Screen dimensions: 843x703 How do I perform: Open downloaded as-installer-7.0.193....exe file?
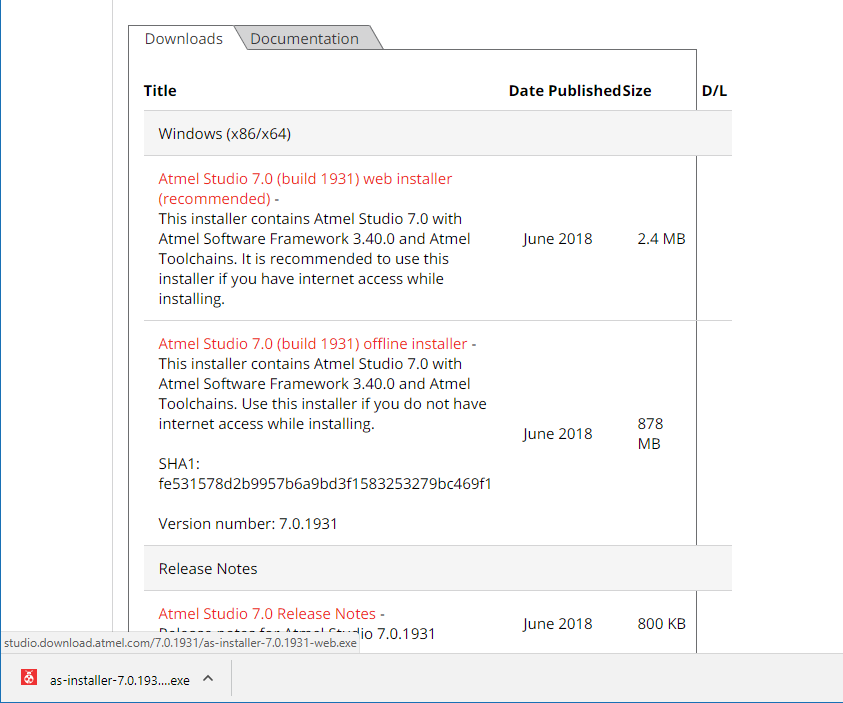(119, 680)
